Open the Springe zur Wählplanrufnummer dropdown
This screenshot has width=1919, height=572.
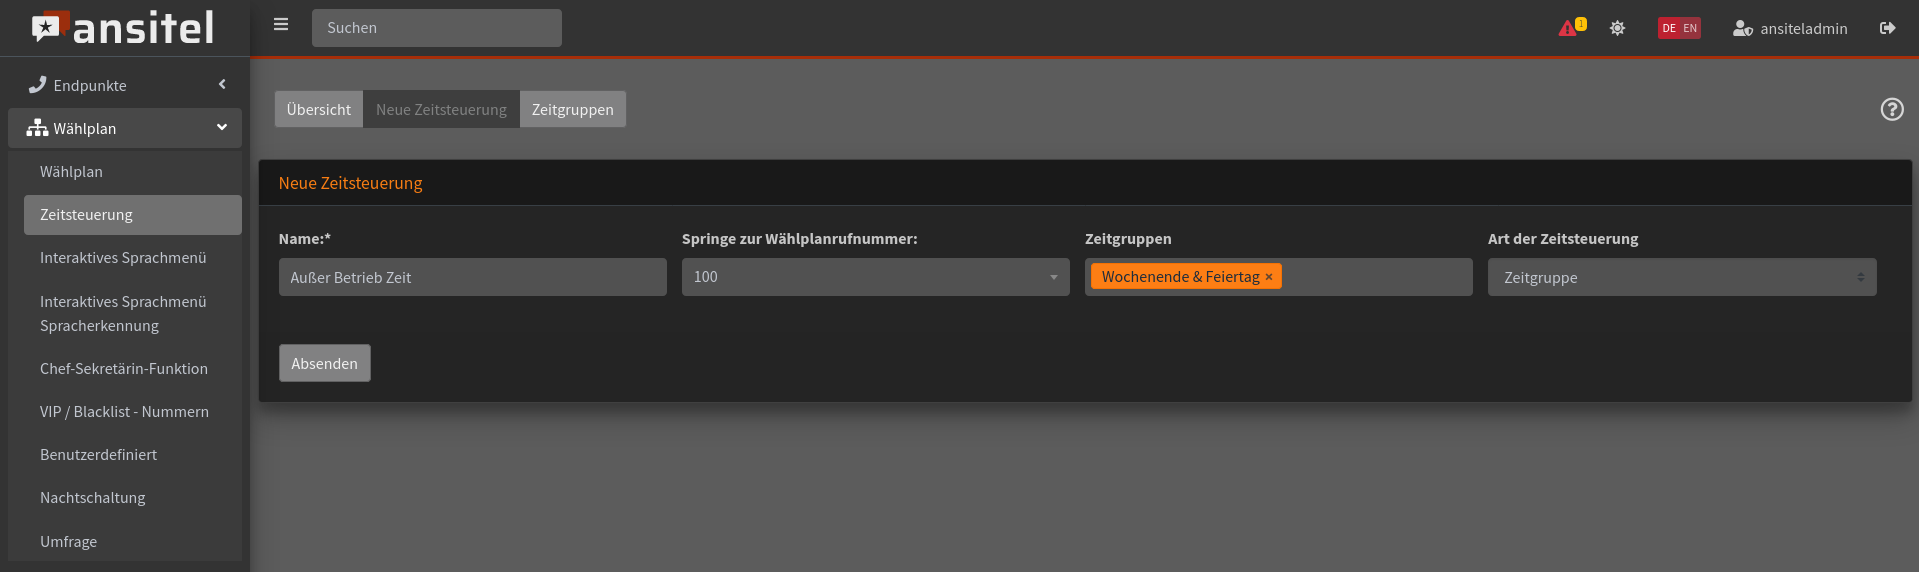875,277
